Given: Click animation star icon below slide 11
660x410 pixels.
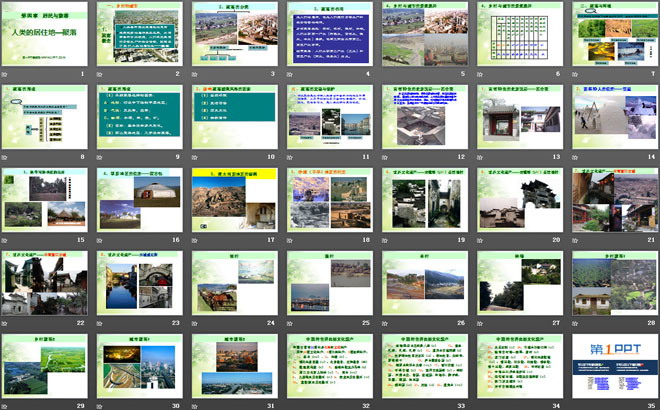Looking at the screenshot, I should click(290, 157).
